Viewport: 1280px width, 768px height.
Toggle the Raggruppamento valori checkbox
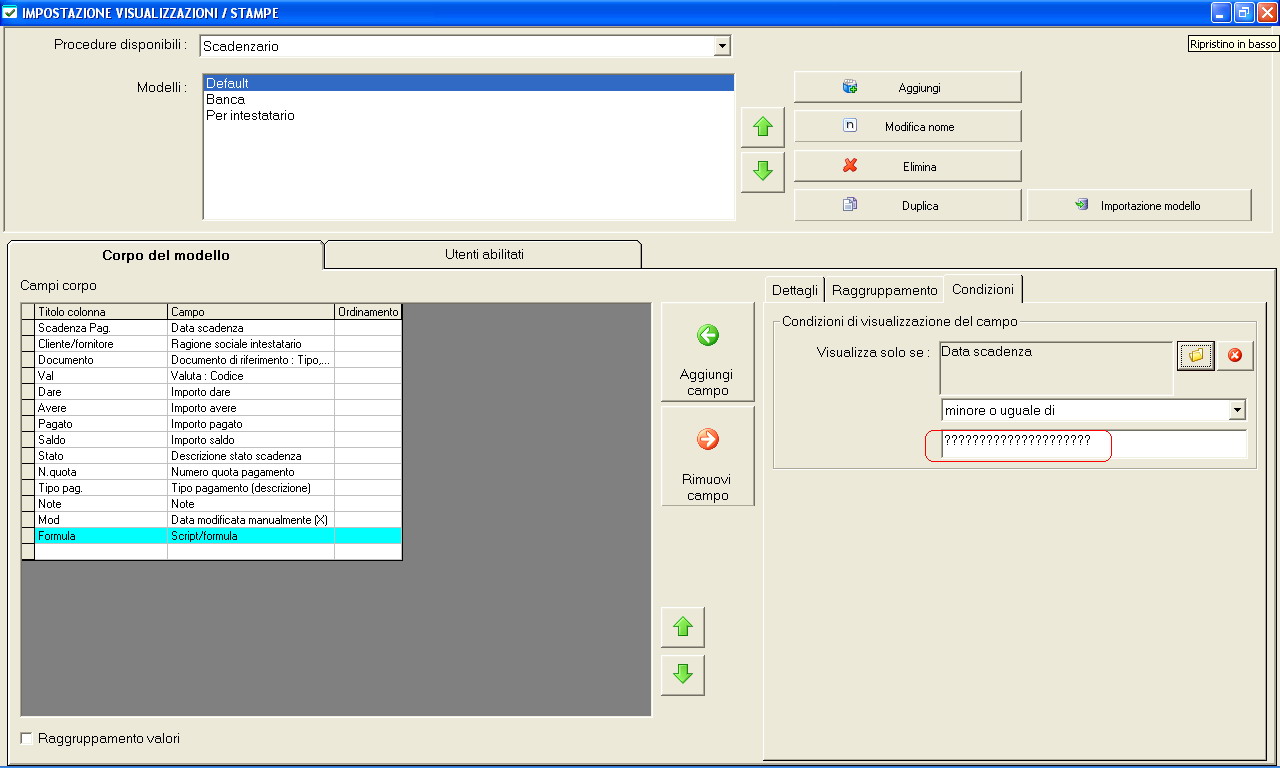click(x=27, y=739)
